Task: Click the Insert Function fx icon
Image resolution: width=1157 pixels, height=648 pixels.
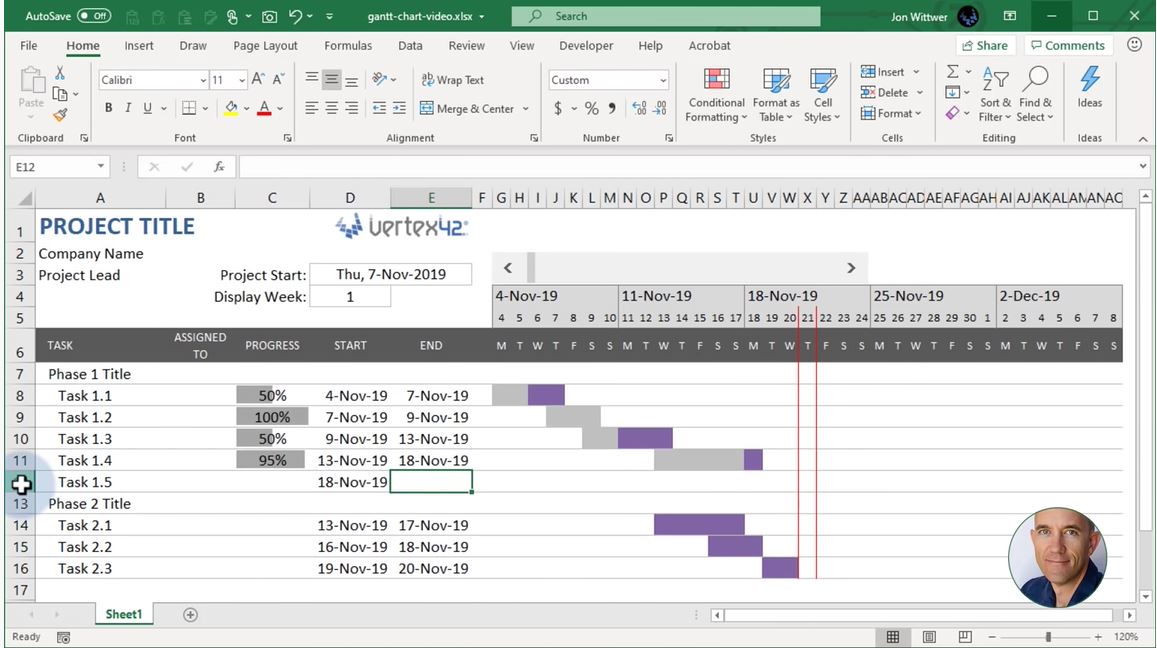Action: click(x=219, y=167)
